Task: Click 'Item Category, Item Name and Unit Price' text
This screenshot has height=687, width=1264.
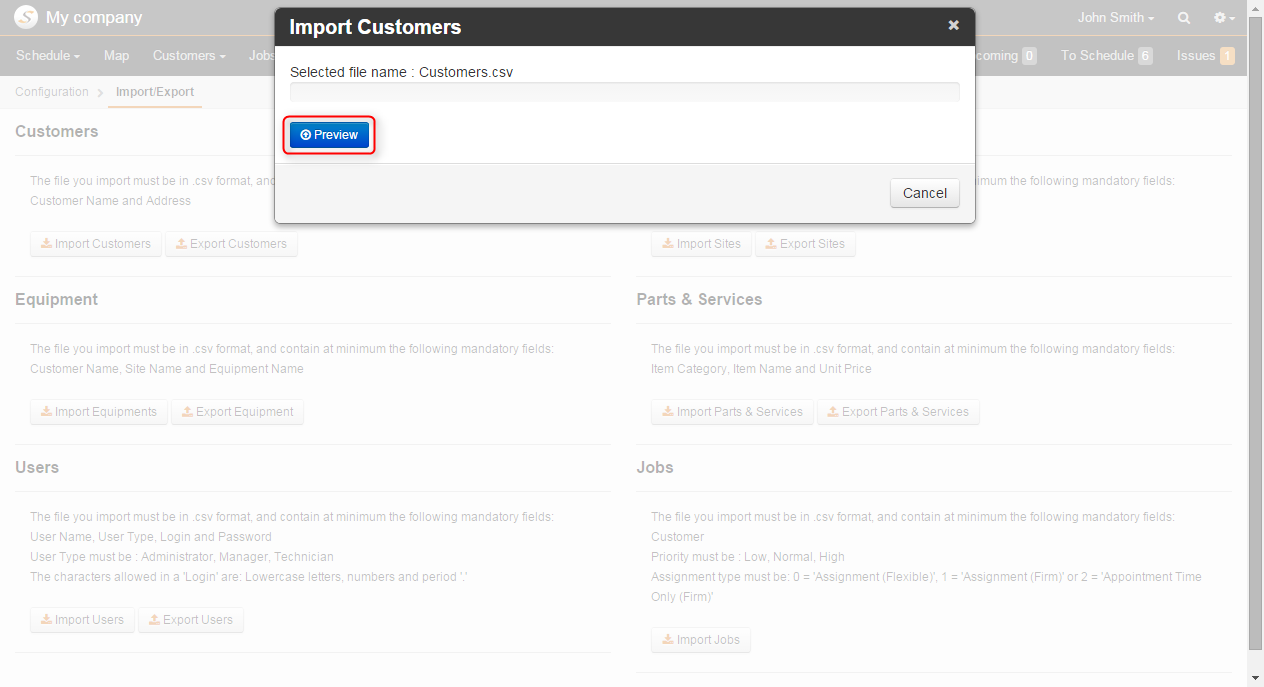Action: pyautogui.click(x=761, y=369)
